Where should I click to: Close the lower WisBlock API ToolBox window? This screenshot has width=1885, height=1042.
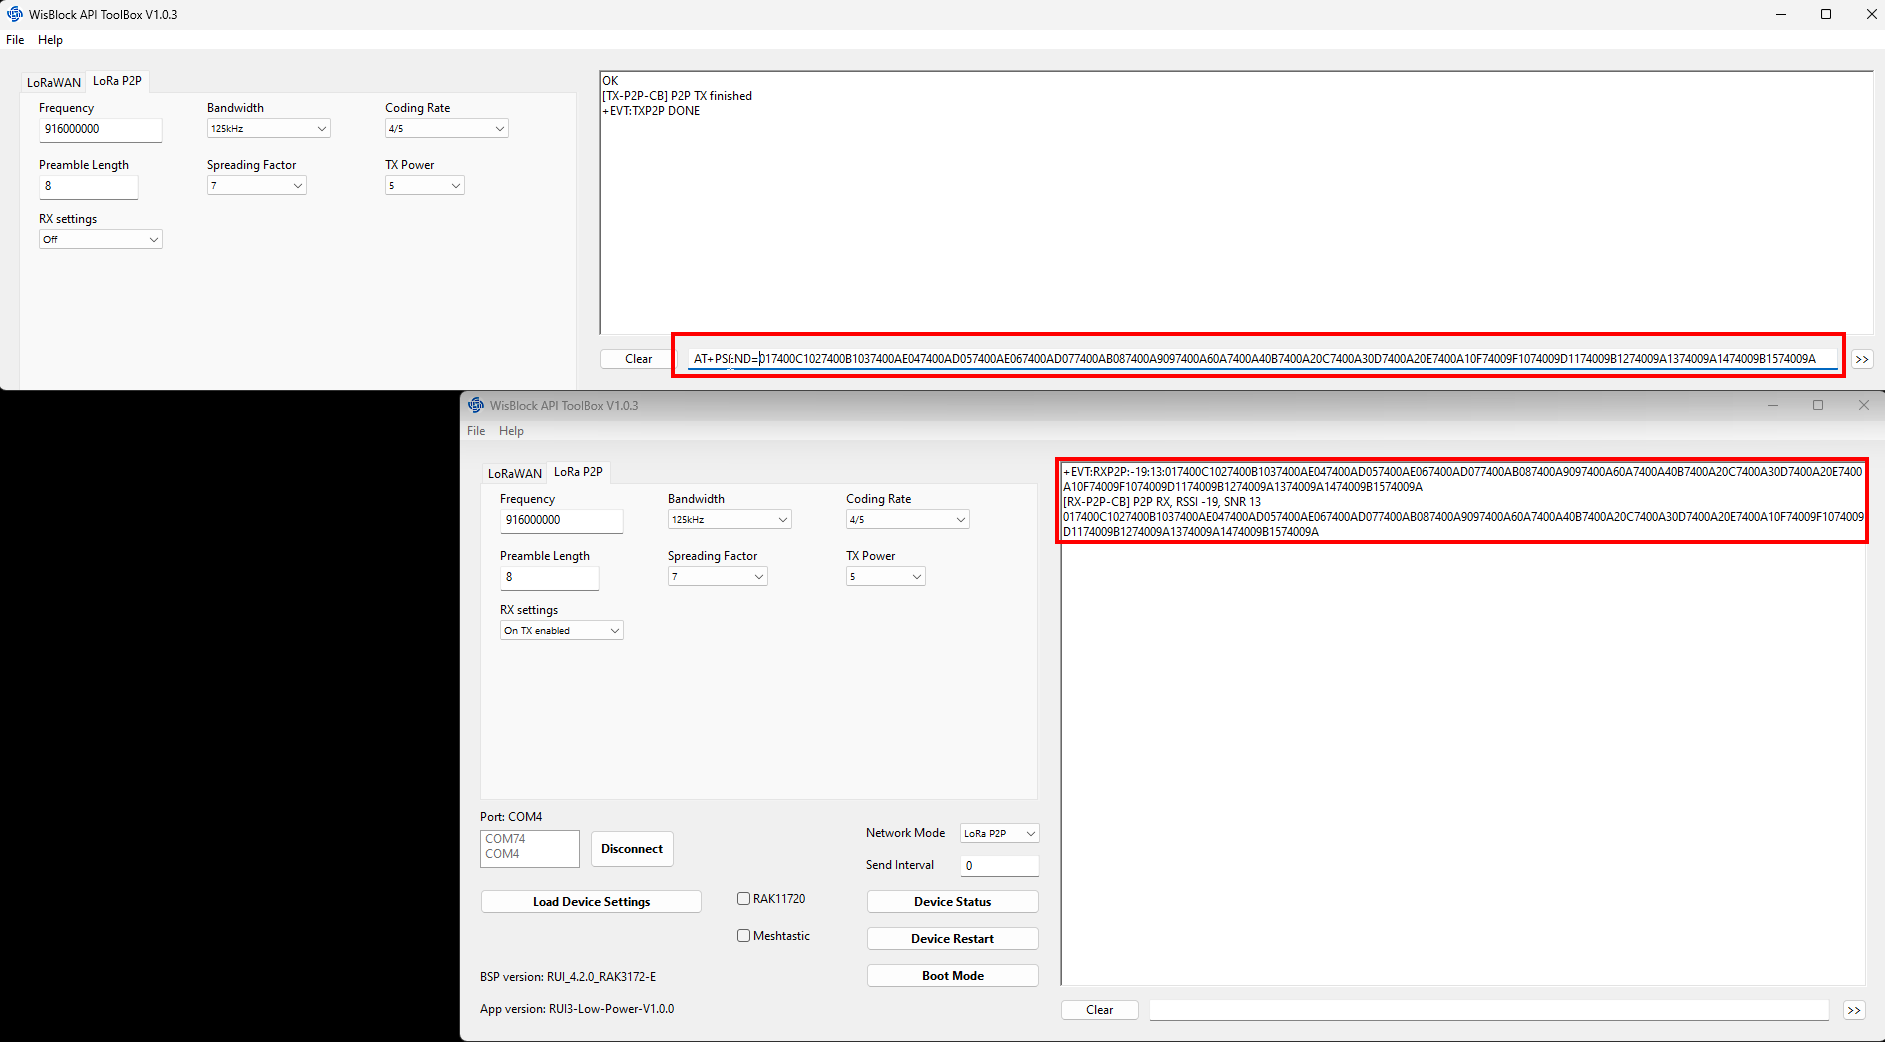1863,405
